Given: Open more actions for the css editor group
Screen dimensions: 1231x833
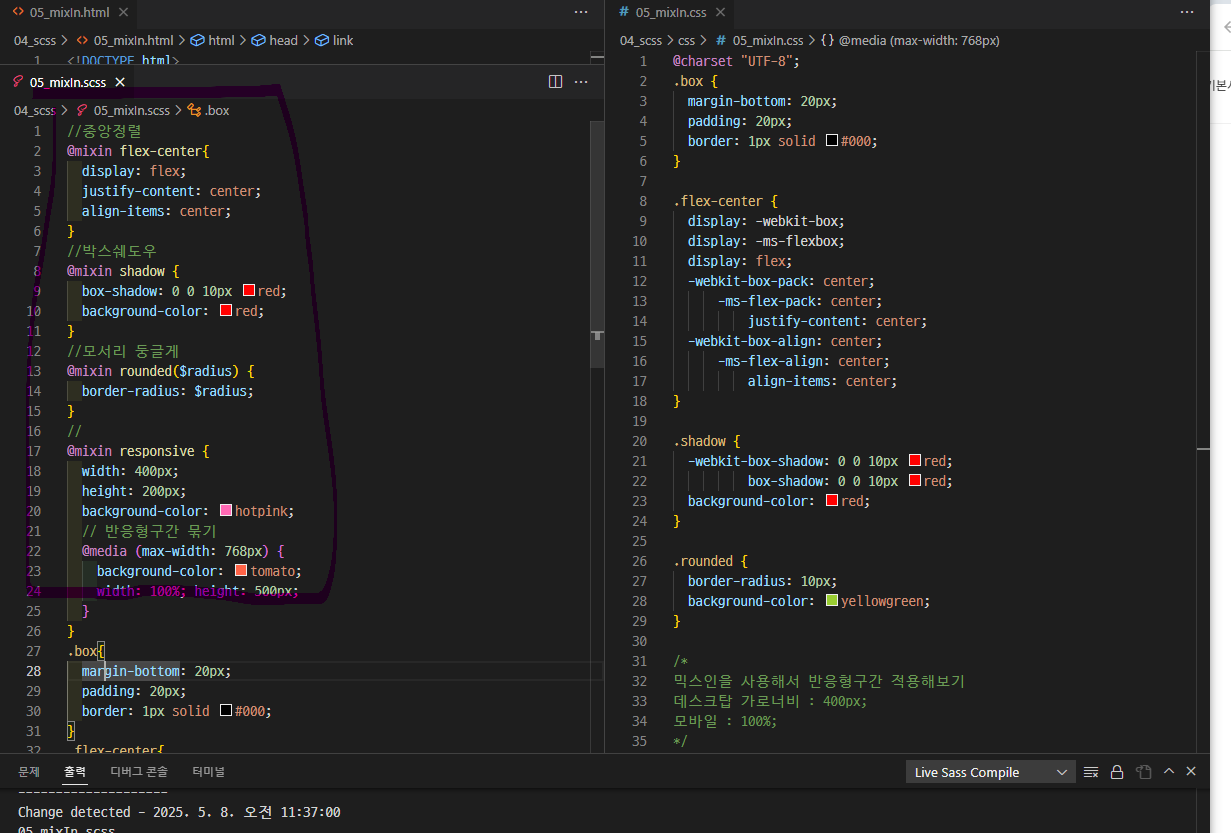Looking at the screenshot, I should point(1187,12).
